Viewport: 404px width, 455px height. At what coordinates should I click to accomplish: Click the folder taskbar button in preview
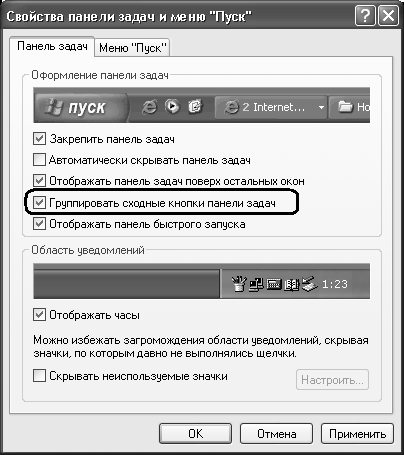coord(349,107)
